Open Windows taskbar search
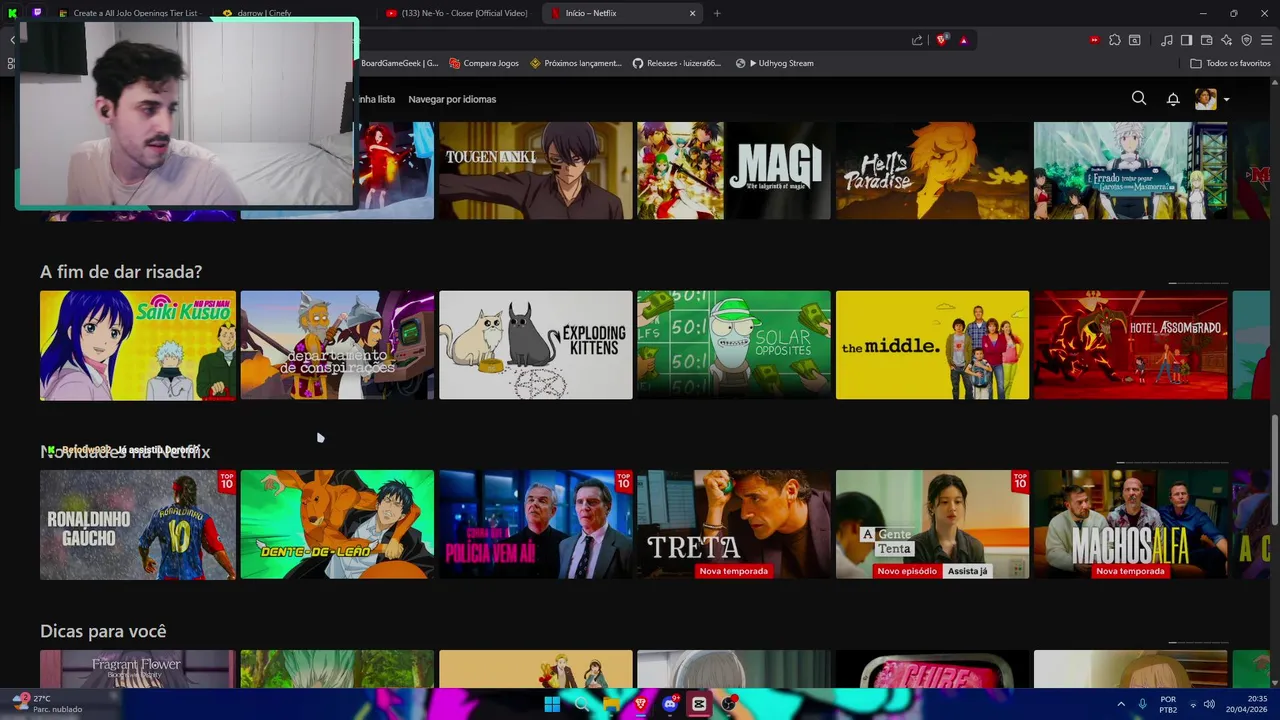1280x720 pixels. (x=581, y=704)
